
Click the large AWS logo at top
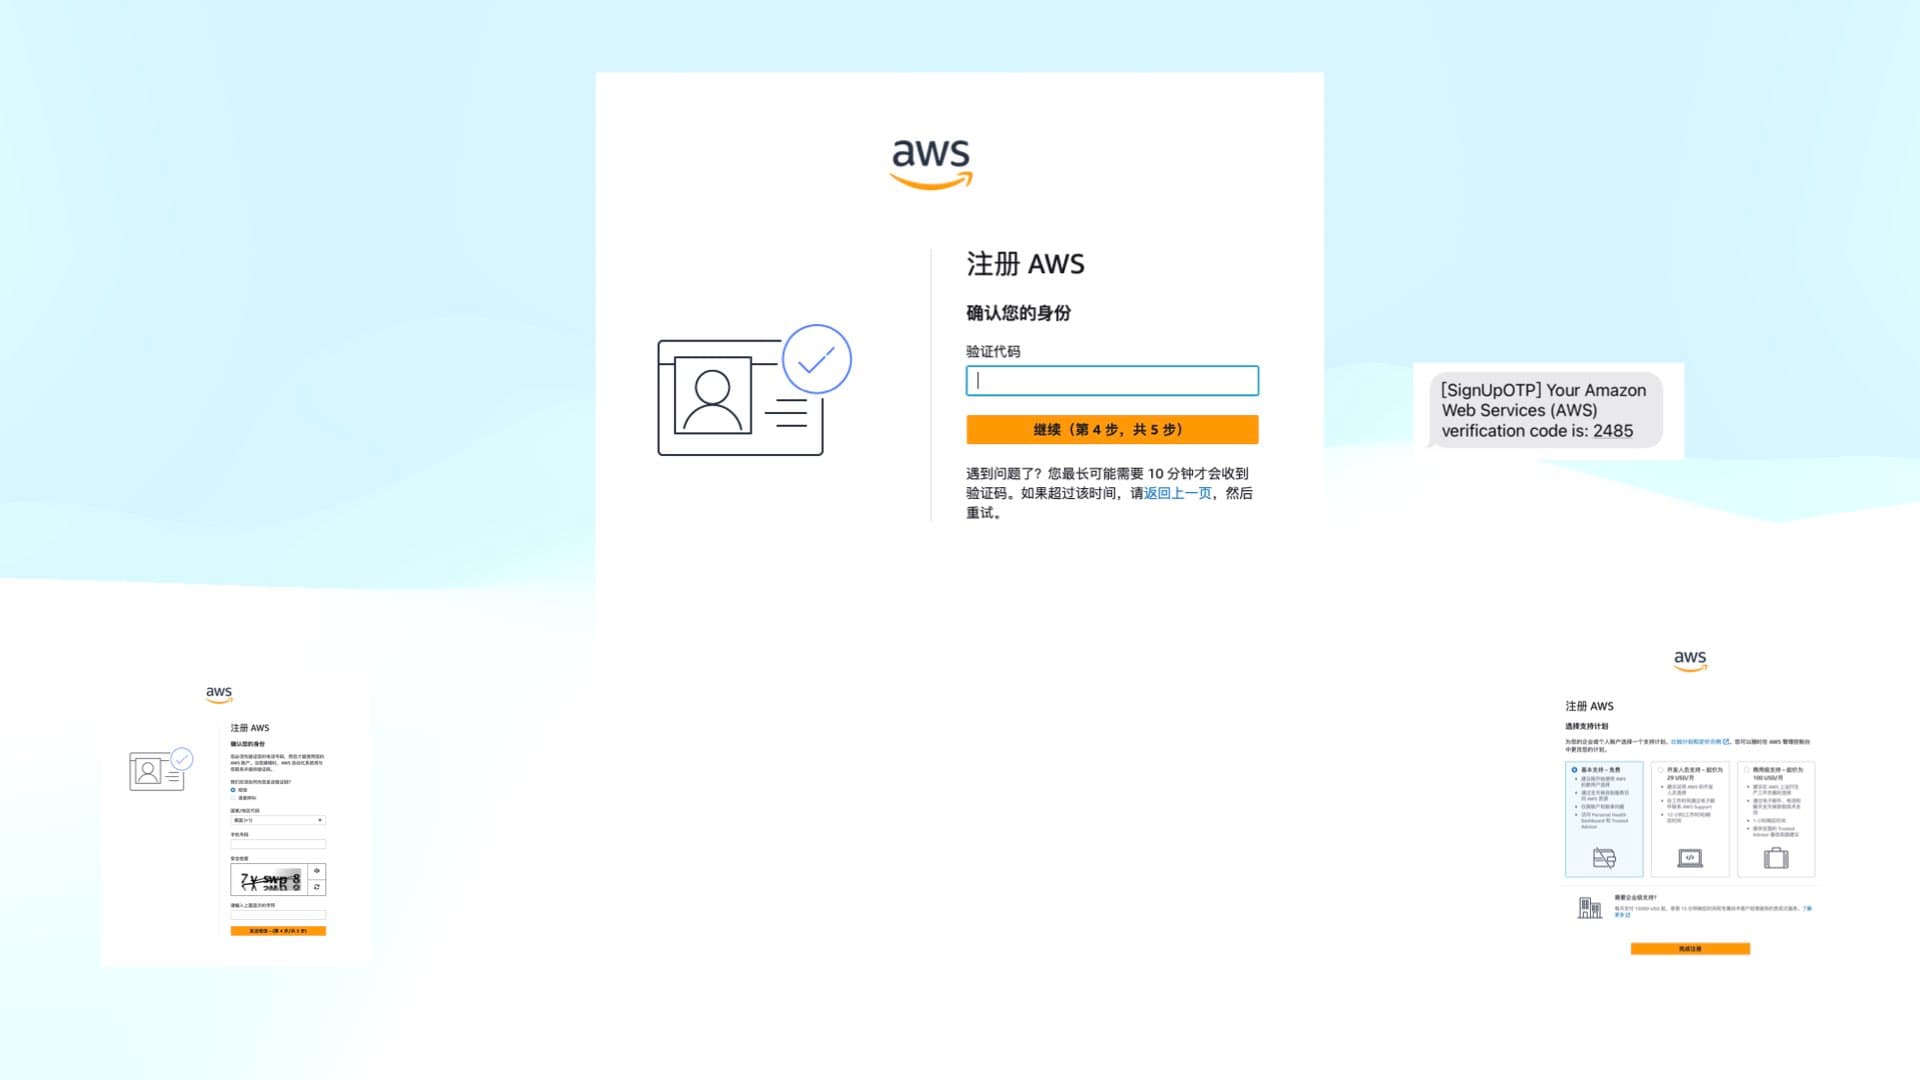point(931,163)
